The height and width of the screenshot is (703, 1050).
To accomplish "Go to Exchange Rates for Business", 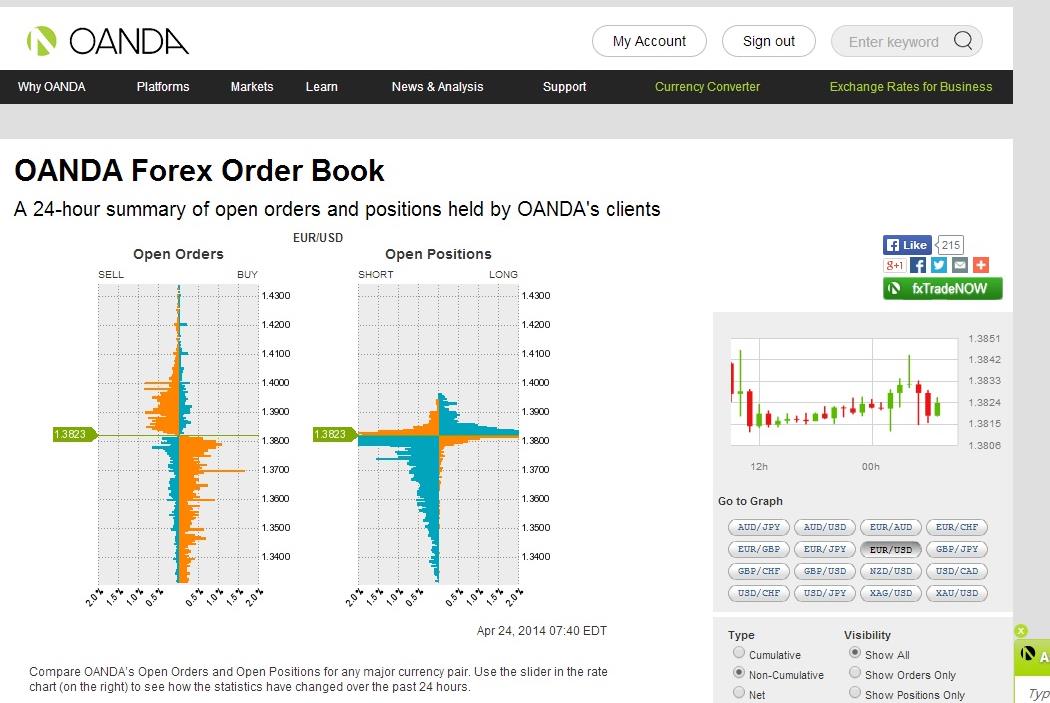I will click(911, 87).
